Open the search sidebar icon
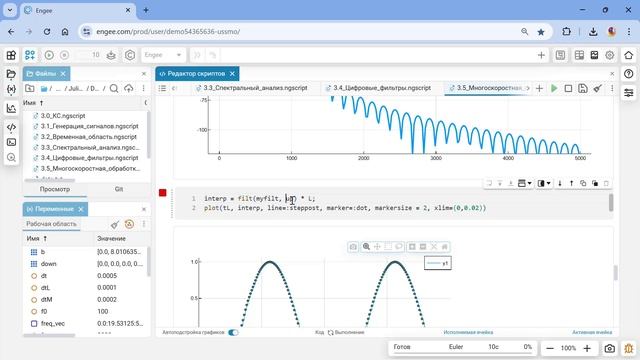The height and width of the screenshot is (360, 640). point(11,158)
